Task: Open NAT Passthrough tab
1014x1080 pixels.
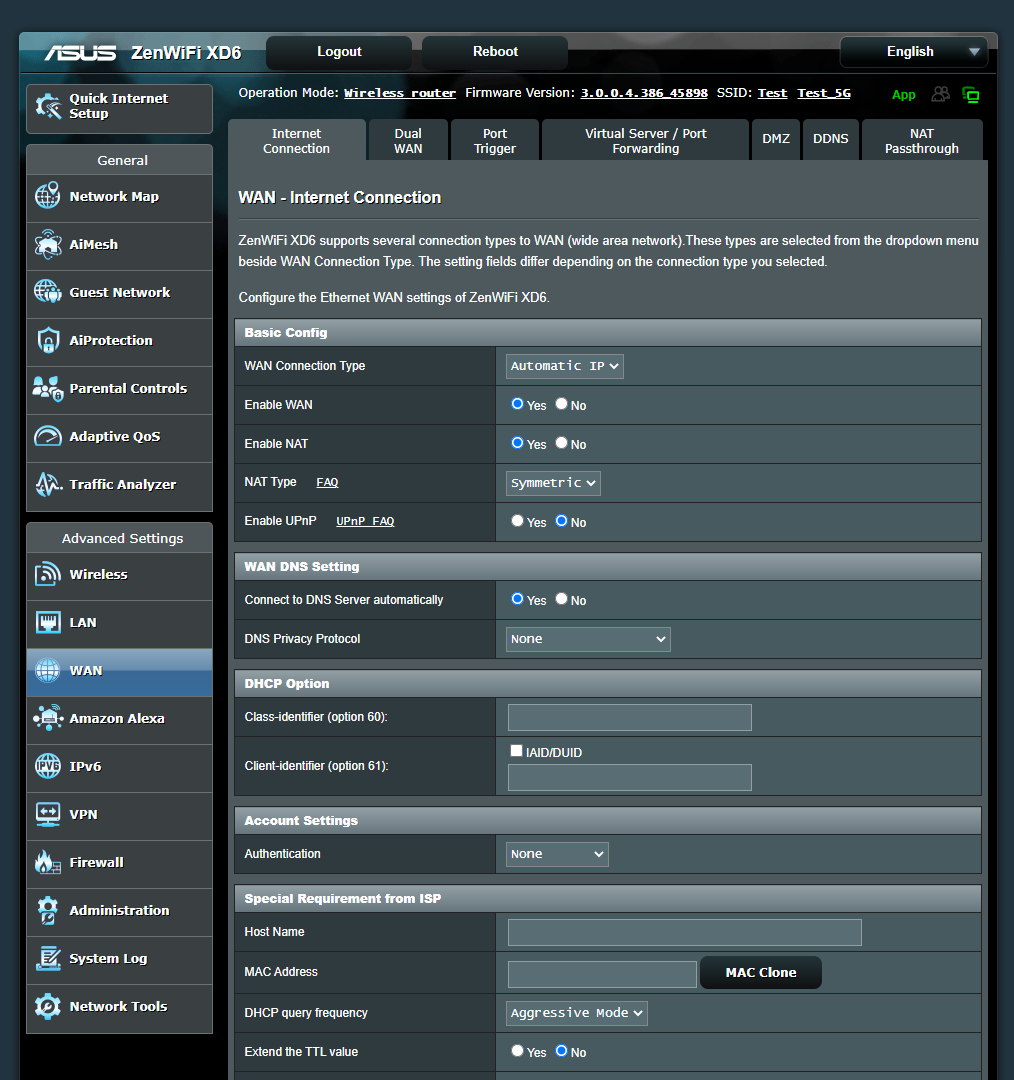Action: 922,141
